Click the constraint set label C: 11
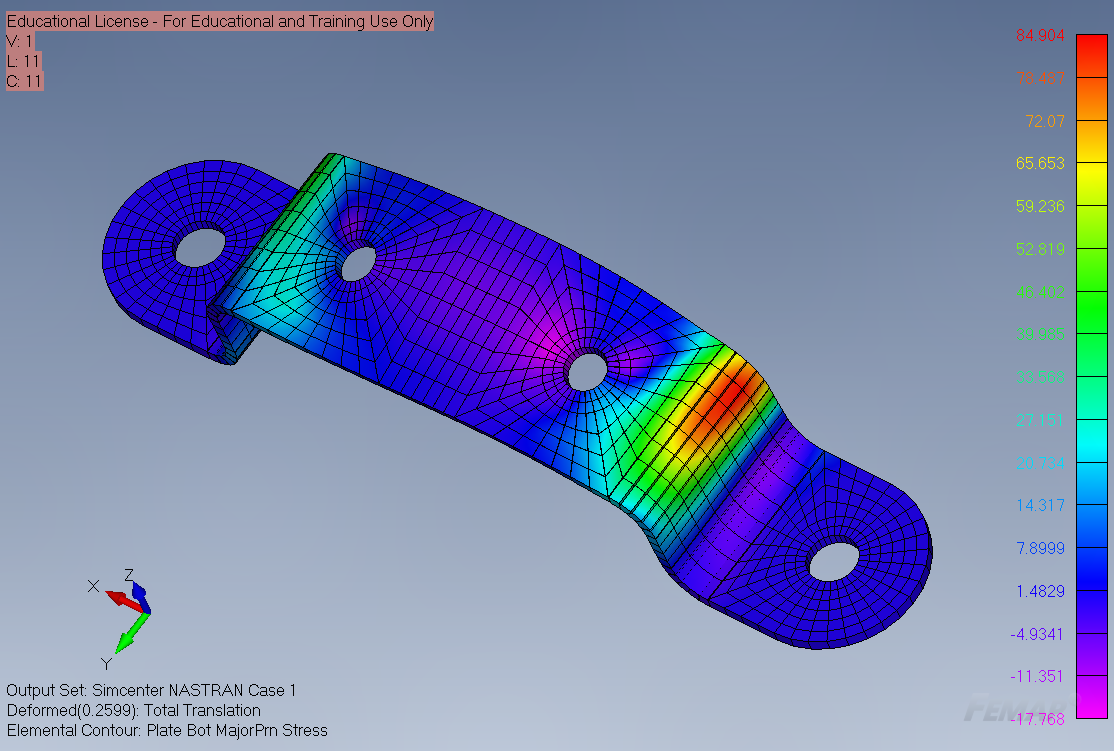1114x751 pixels. pos(24,81)
